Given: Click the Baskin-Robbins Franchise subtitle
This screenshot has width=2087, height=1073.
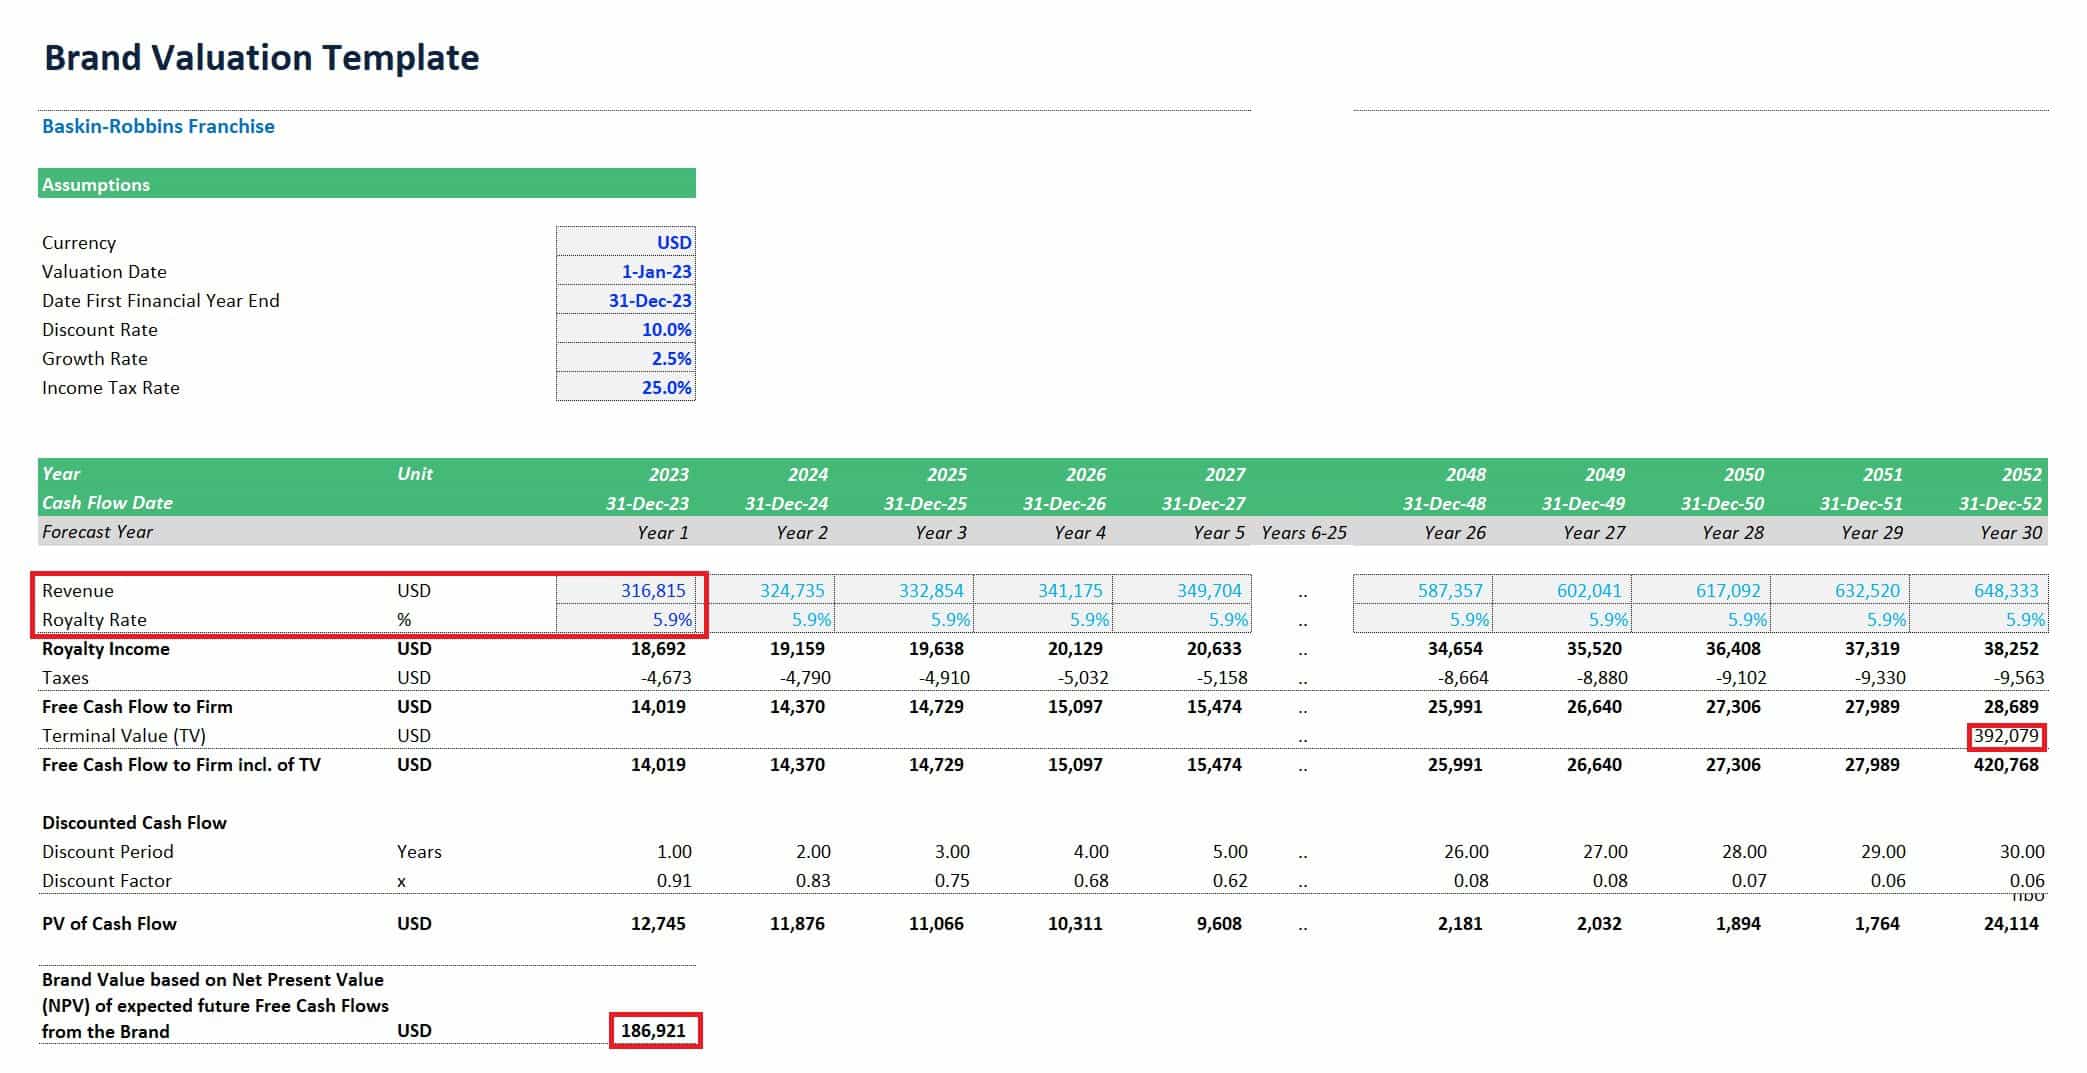Looking at the screenshot, I should point(158,126).
